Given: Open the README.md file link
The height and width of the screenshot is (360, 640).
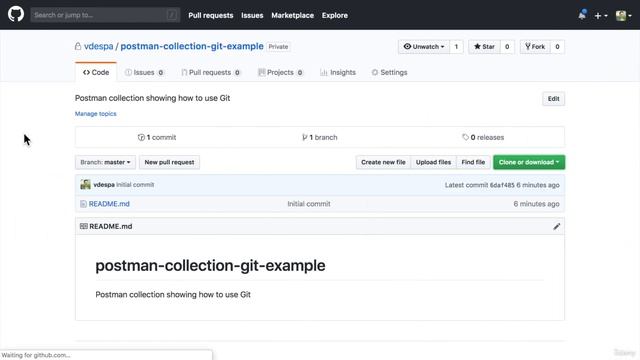Looking at the screenshot, I should click(109, 204).
